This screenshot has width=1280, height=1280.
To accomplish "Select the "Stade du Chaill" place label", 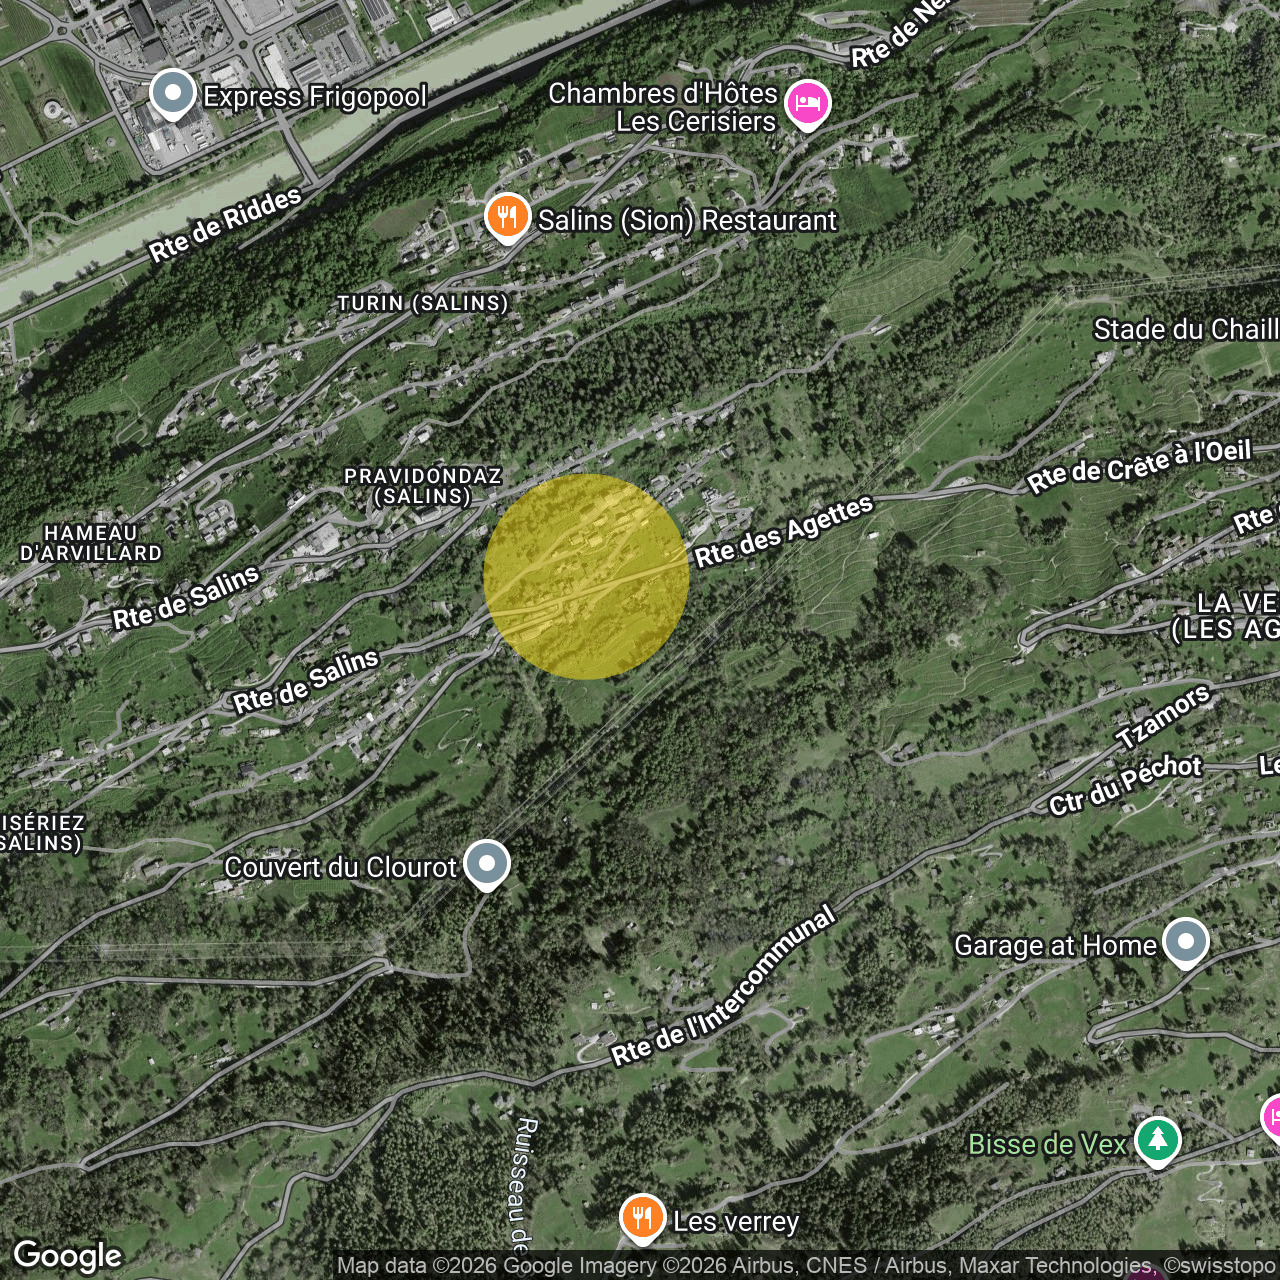I will (x=1186, y=330).
